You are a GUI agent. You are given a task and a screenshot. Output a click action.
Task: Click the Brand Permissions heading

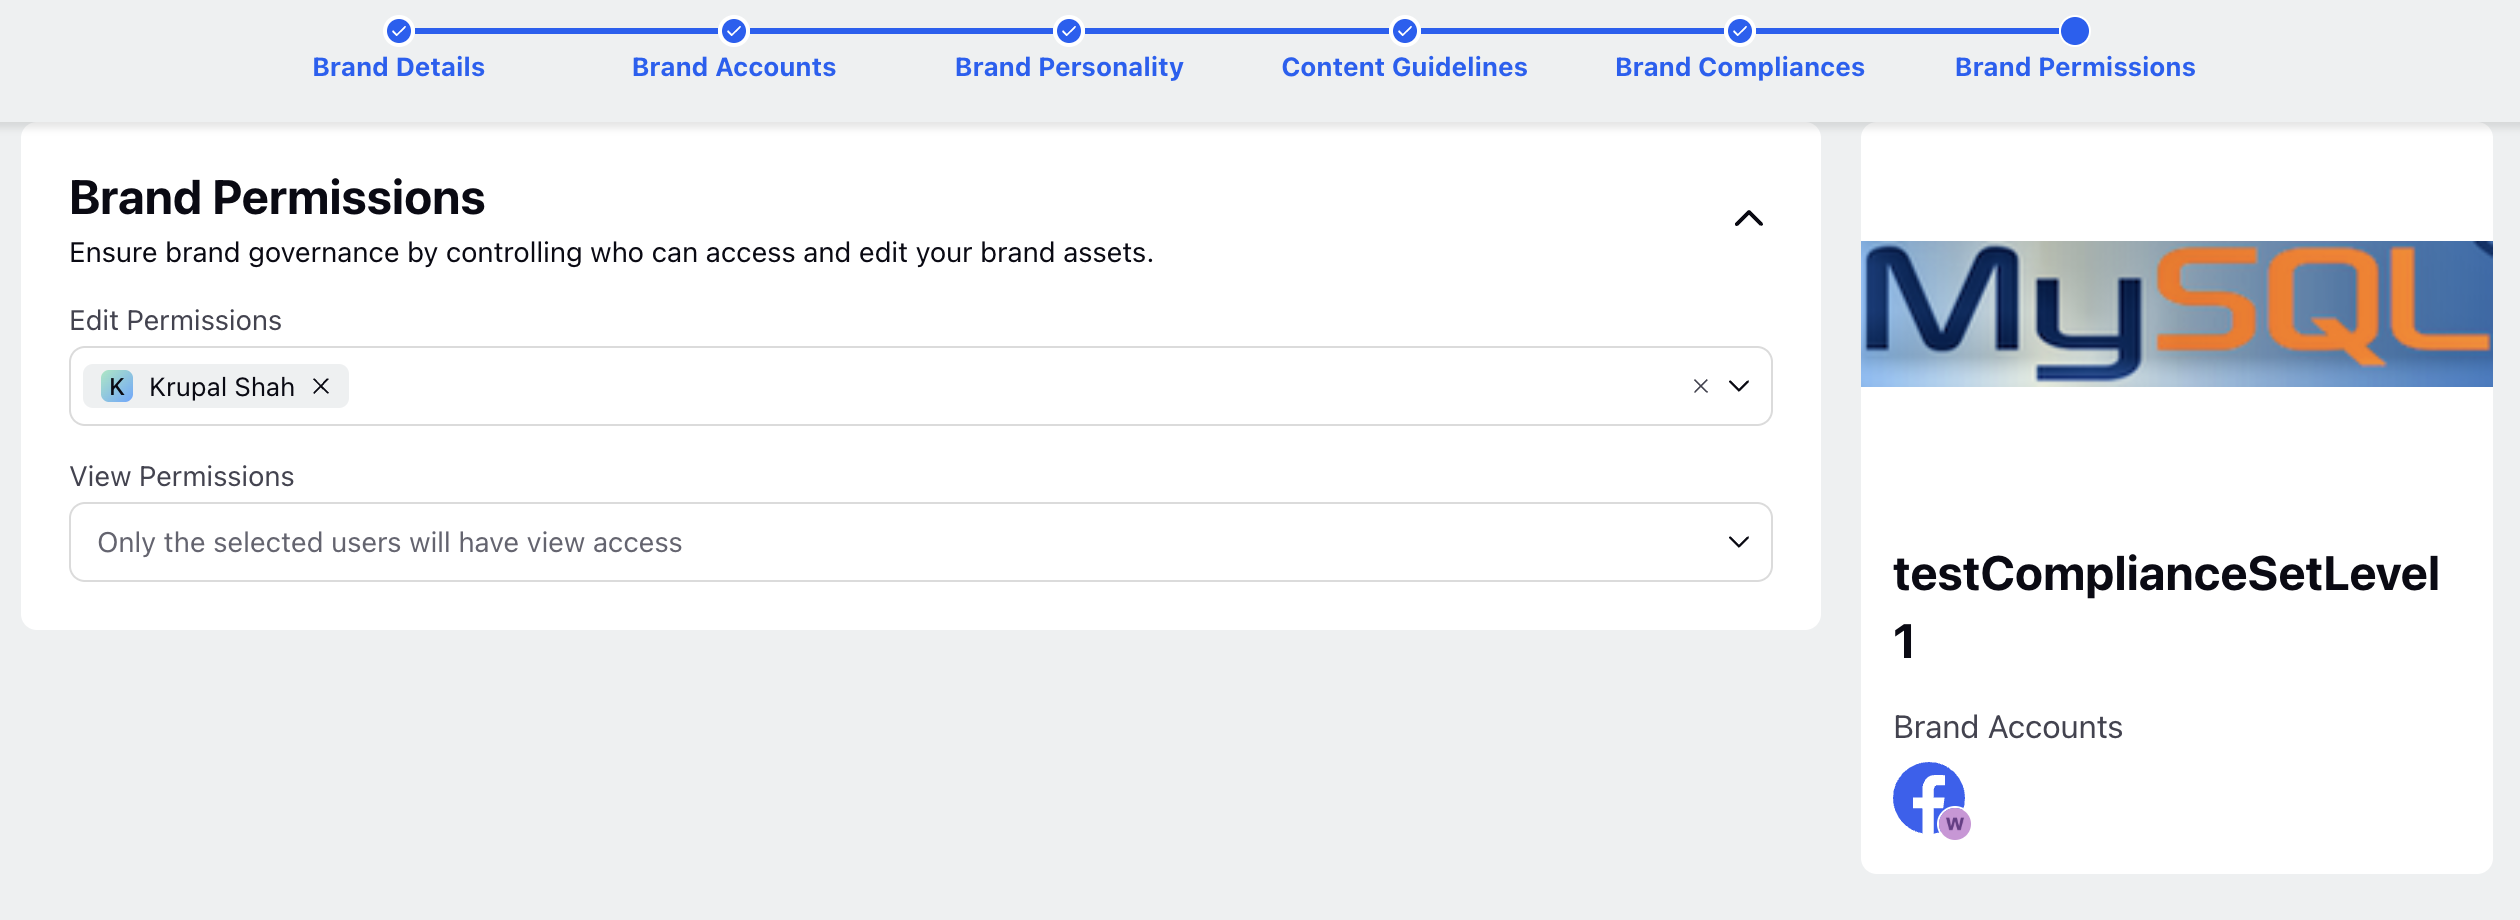(277, 198)
